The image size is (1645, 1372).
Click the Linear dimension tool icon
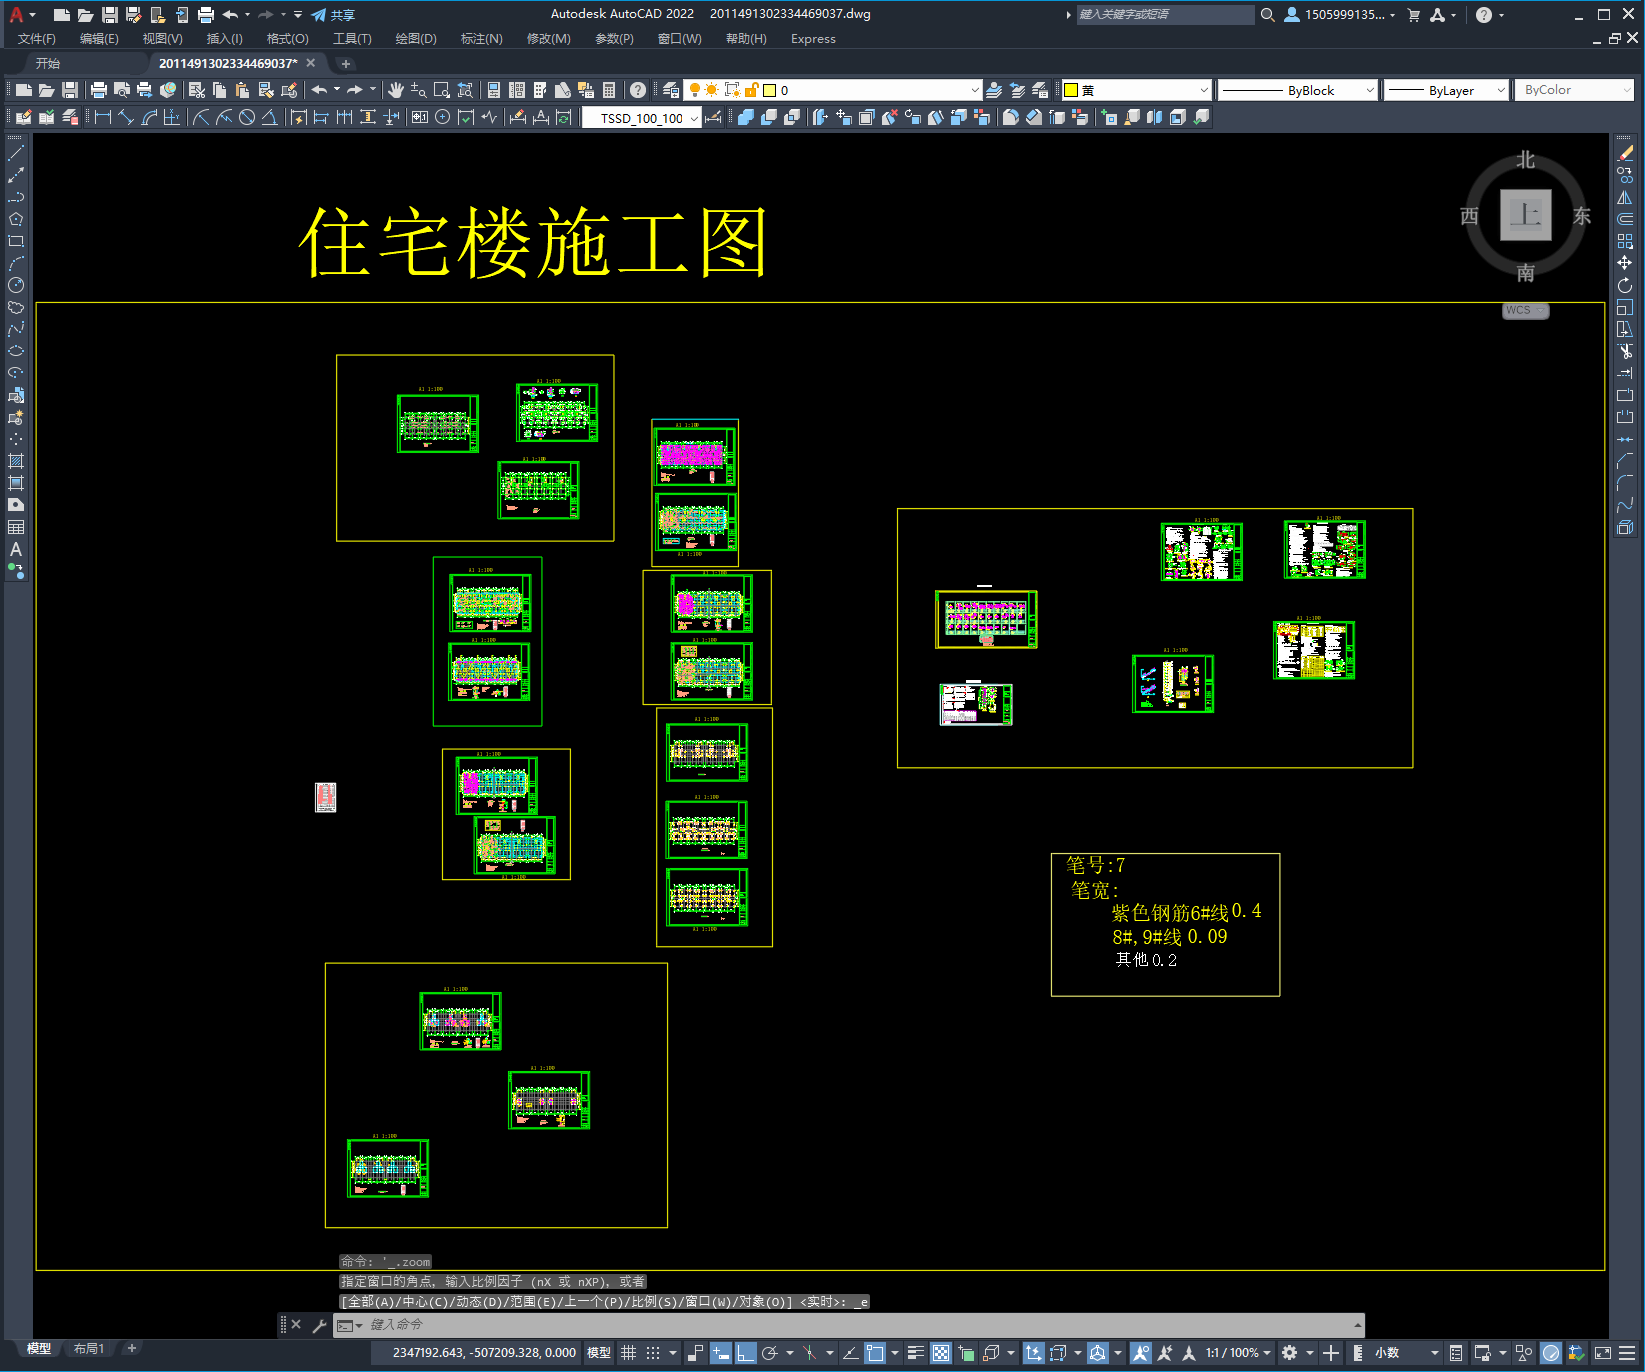(x=102, y=117)
